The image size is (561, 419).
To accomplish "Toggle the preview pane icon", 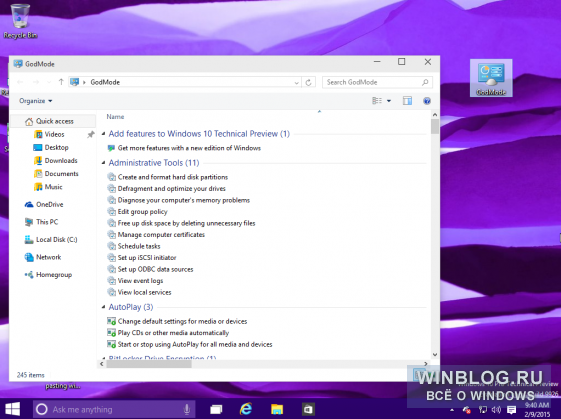I will coord(407,101).
